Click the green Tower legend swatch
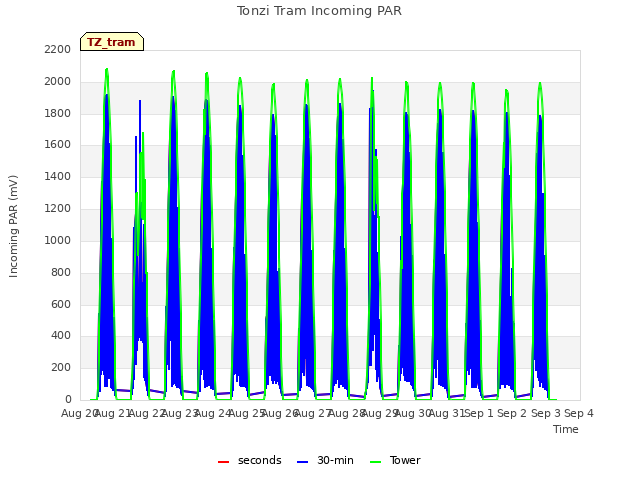 click(375, 462)
